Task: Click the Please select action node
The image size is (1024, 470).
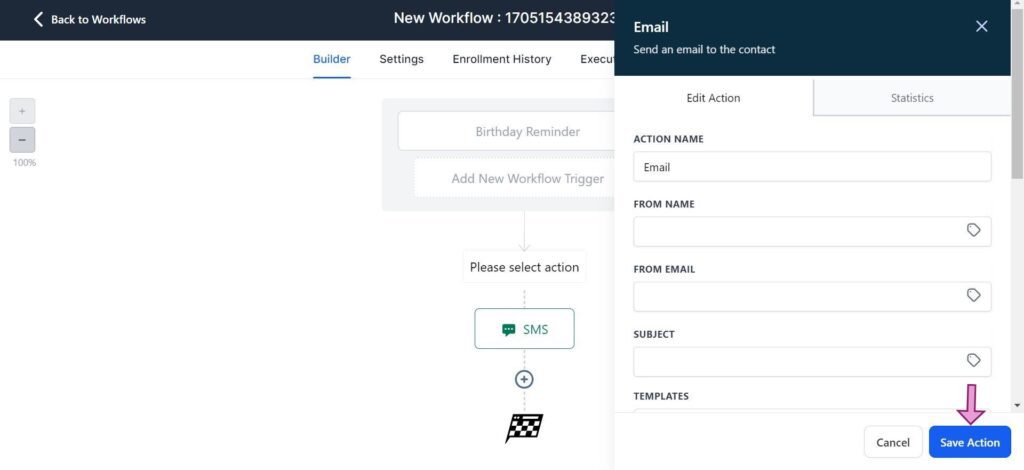Action: (x=524, y=267)
